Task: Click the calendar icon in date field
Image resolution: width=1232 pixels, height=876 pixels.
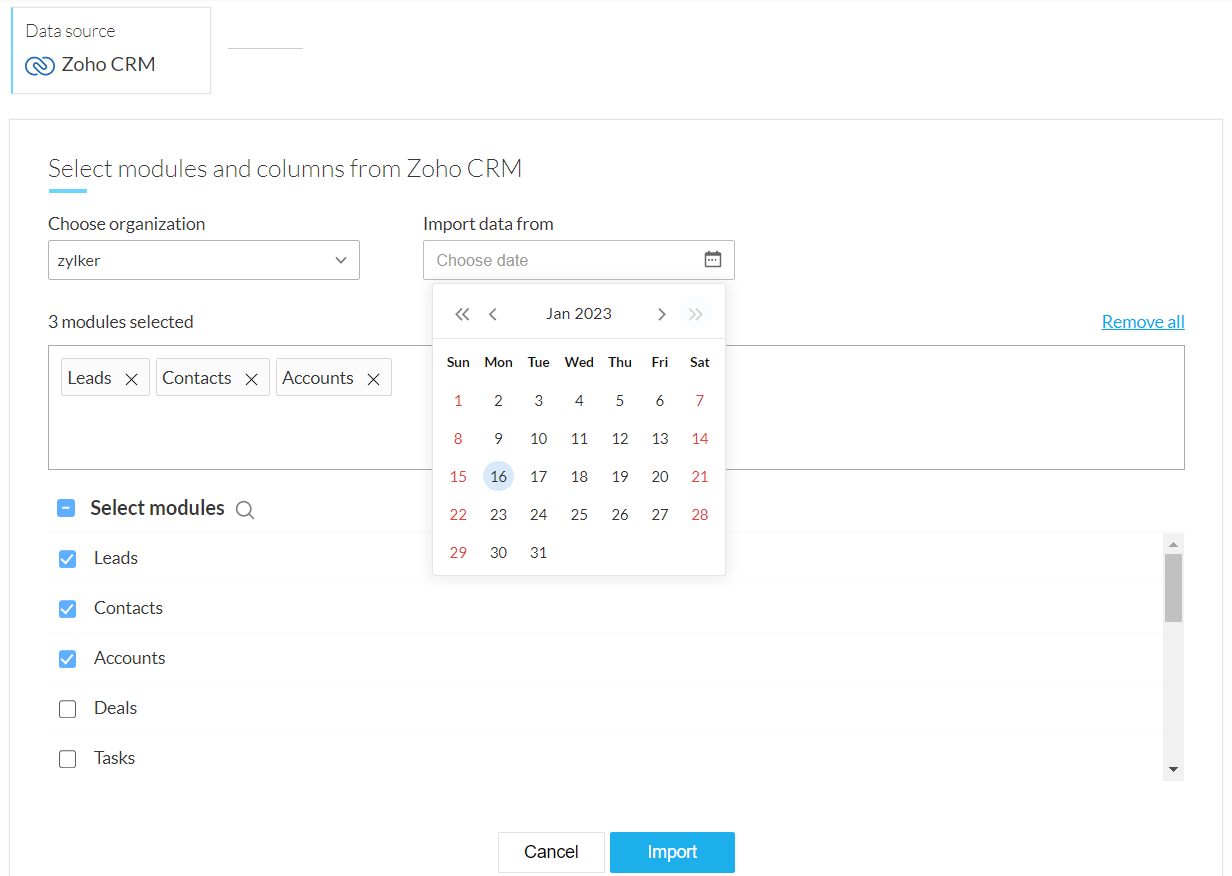Action: tap(712, 260)
